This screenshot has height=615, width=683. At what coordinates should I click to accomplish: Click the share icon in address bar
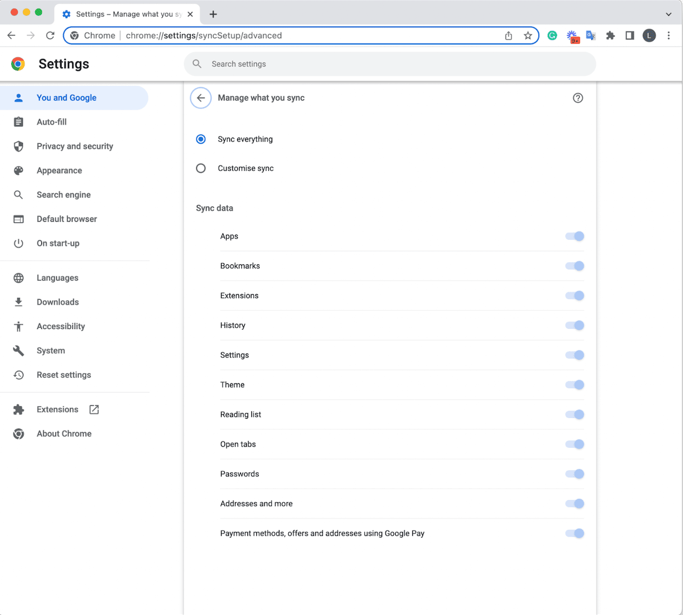508,36
